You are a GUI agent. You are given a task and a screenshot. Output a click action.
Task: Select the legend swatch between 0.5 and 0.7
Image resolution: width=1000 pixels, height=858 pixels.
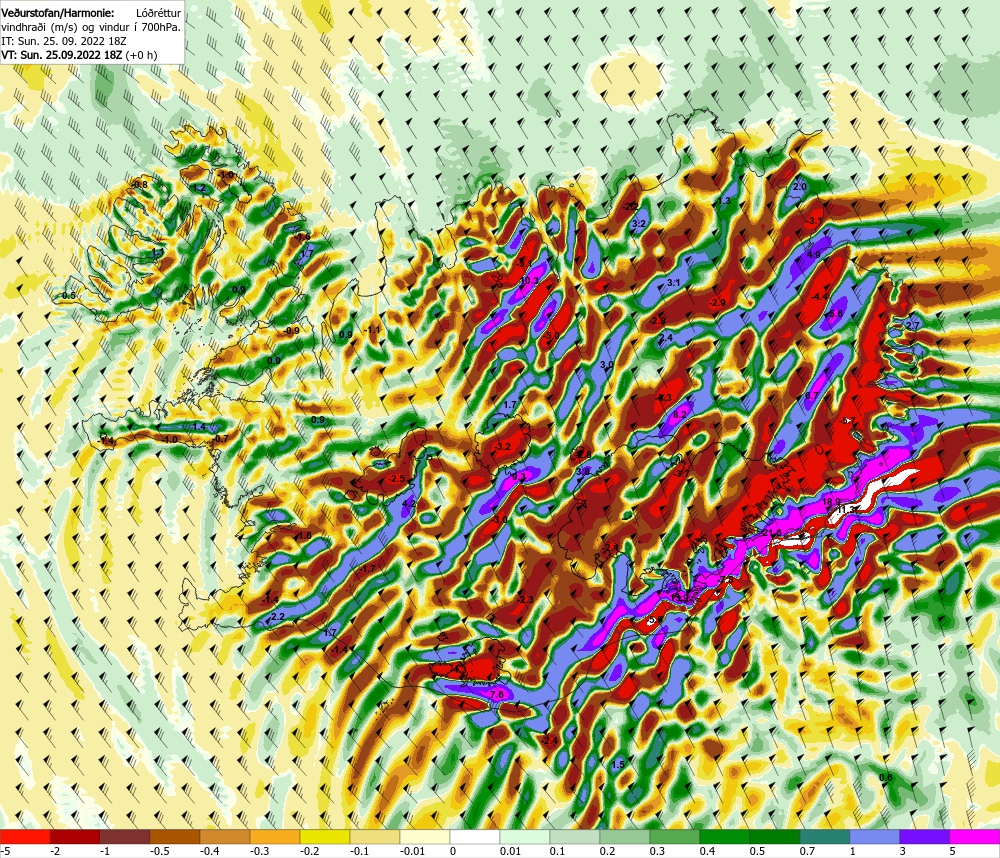click(775, 837)
